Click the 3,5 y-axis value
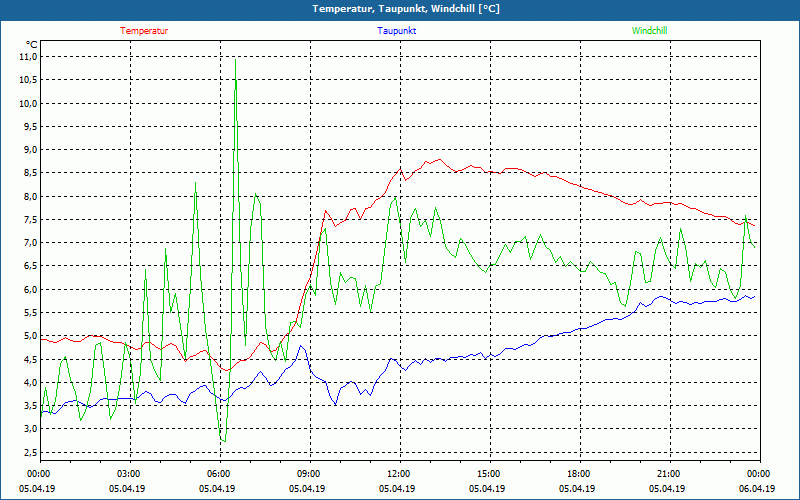 pyautogui.click(x=31, y=406)
